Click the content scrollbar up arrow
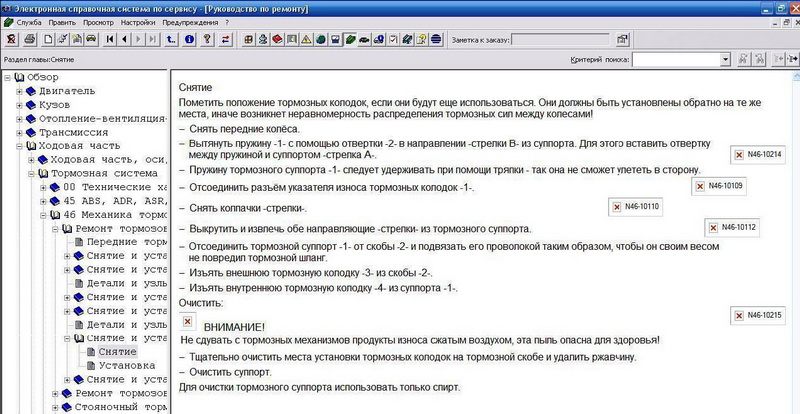The width and height of the screenshot is (800, 414). tap(796, 76)
